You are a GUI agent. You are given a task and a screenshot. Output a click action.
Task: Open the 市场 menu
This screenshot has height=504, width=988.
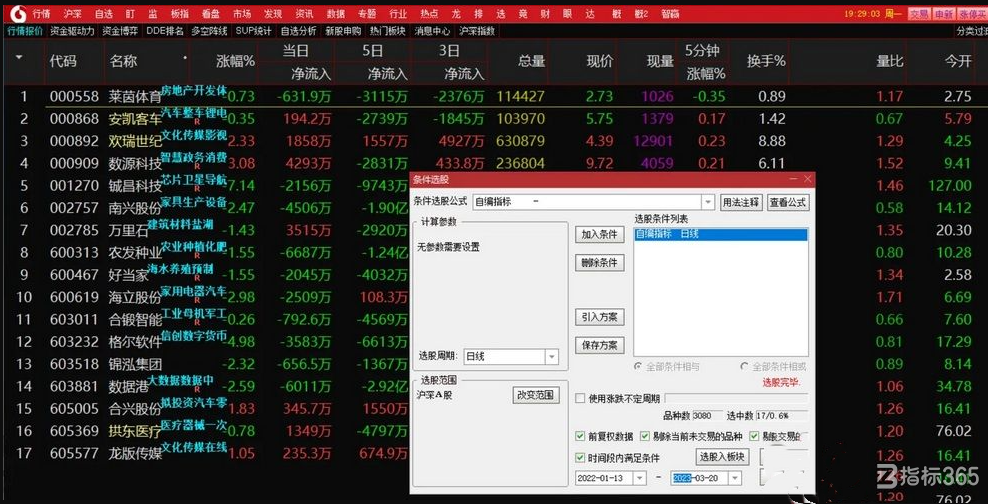(241, 13)
